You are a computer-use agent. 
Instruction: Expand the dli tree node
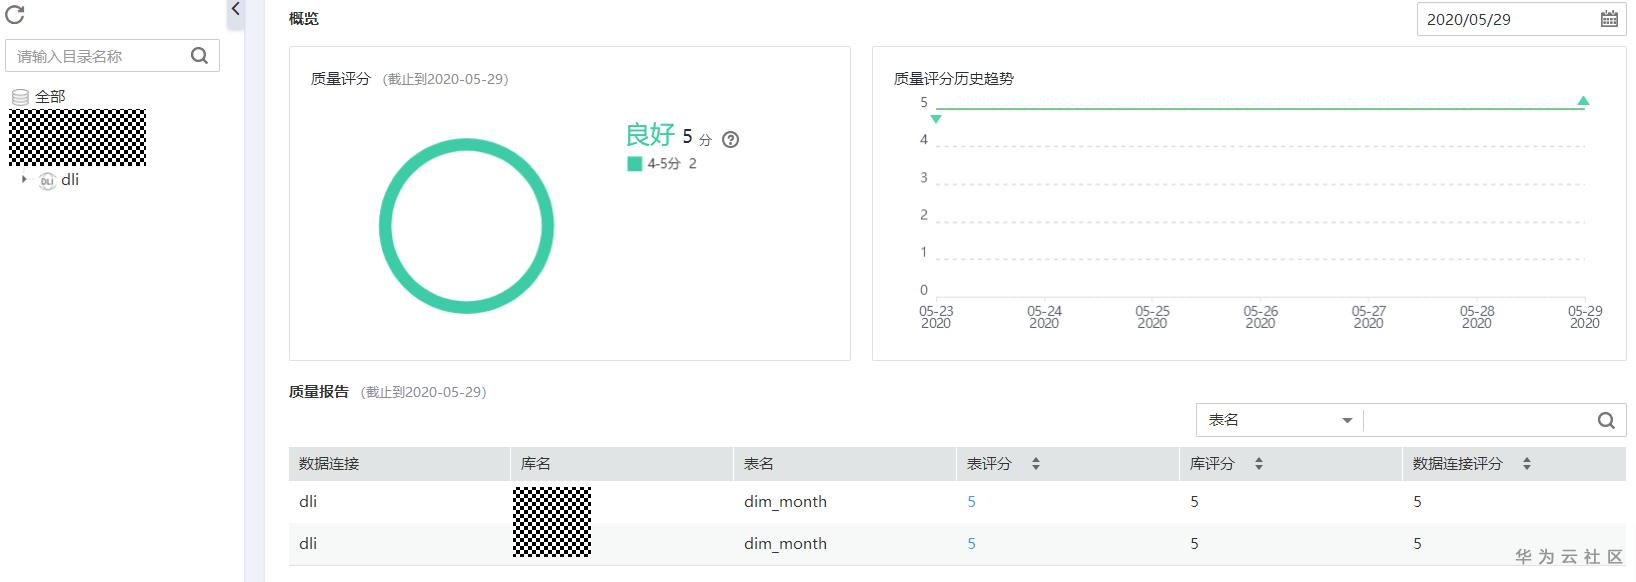[x=24, y=180]
